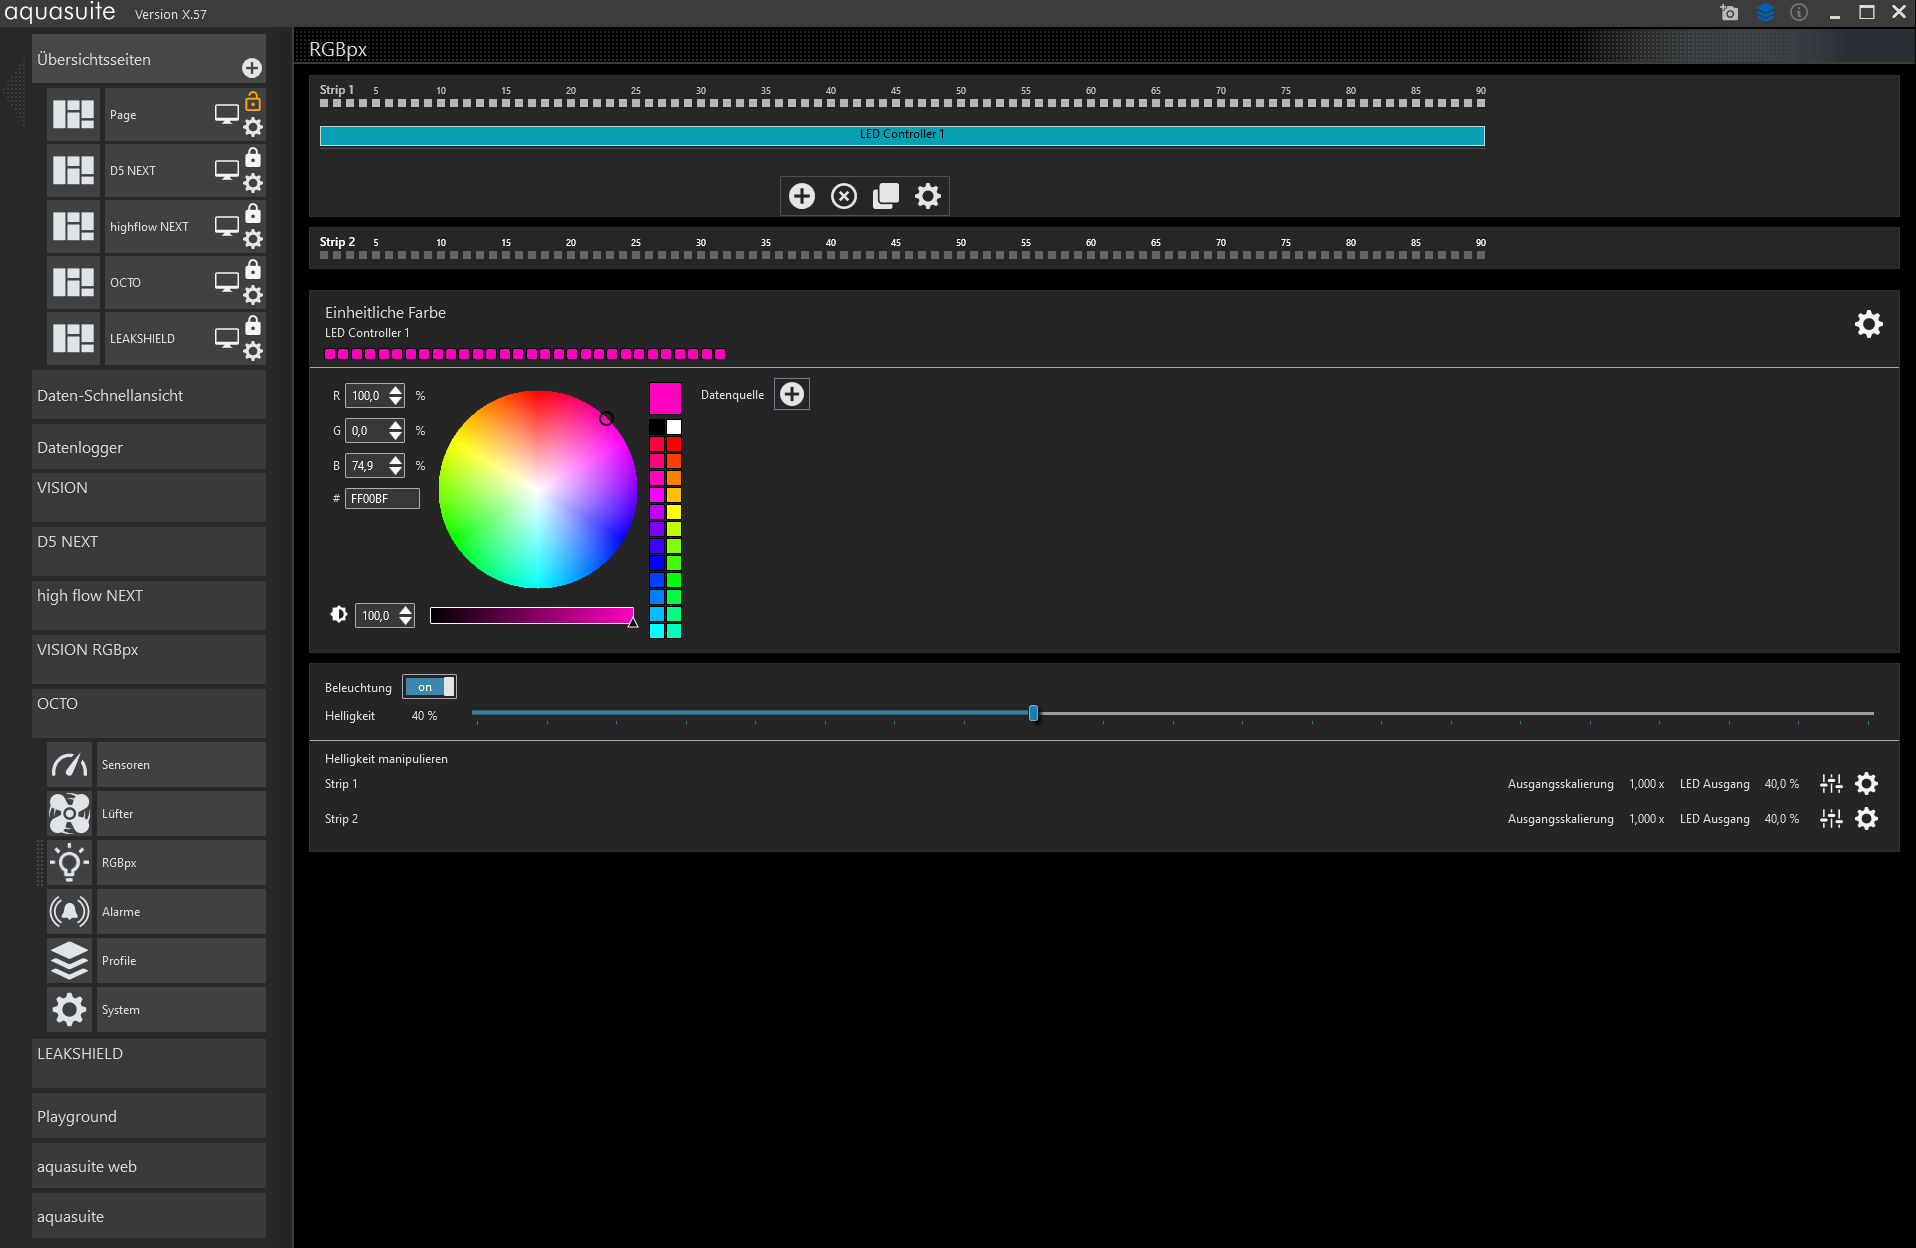This screenshot has height=1248, width=1916.
Task: Collapse the OCTO device section
Action: click(149, 704)
